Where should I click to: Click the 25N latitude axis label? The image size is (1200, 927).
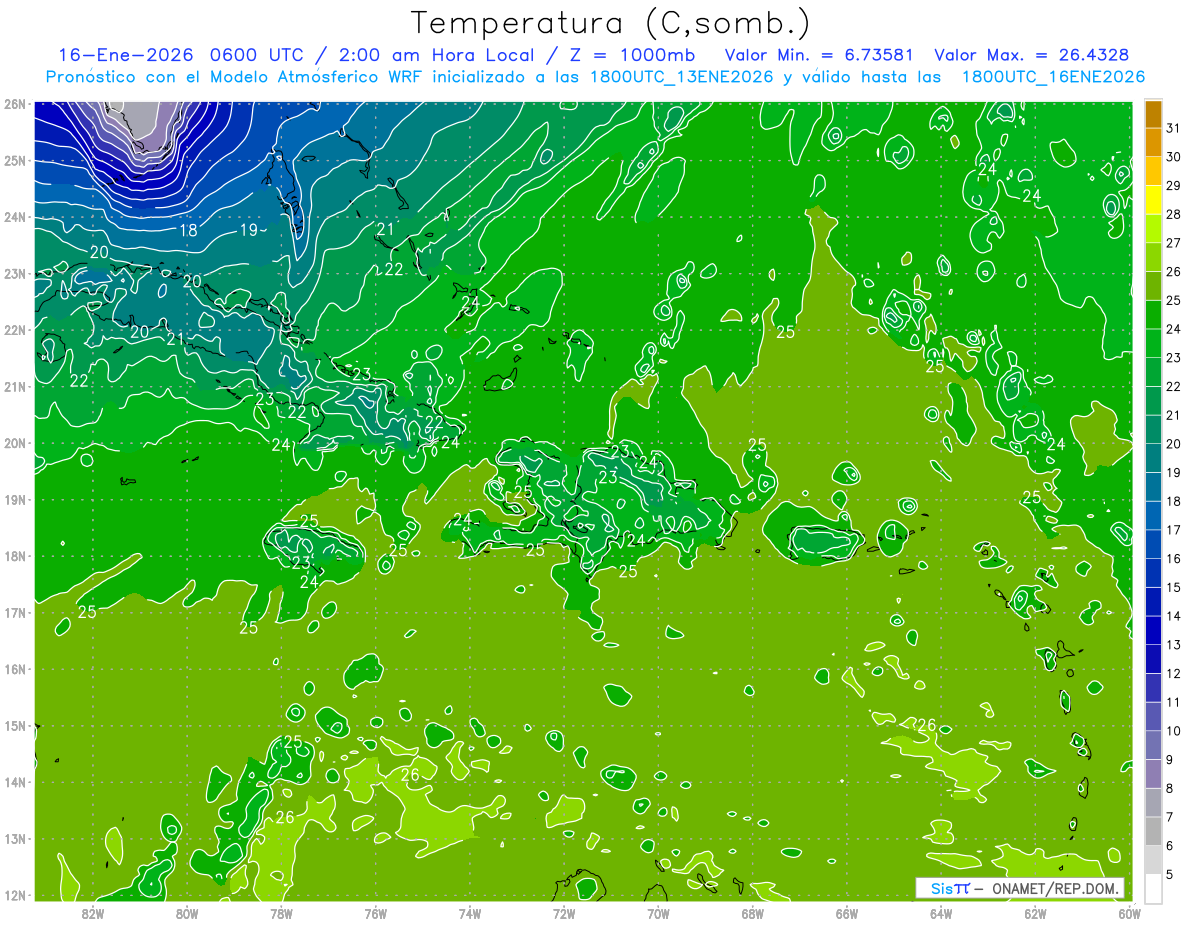[x=15, y=161]
